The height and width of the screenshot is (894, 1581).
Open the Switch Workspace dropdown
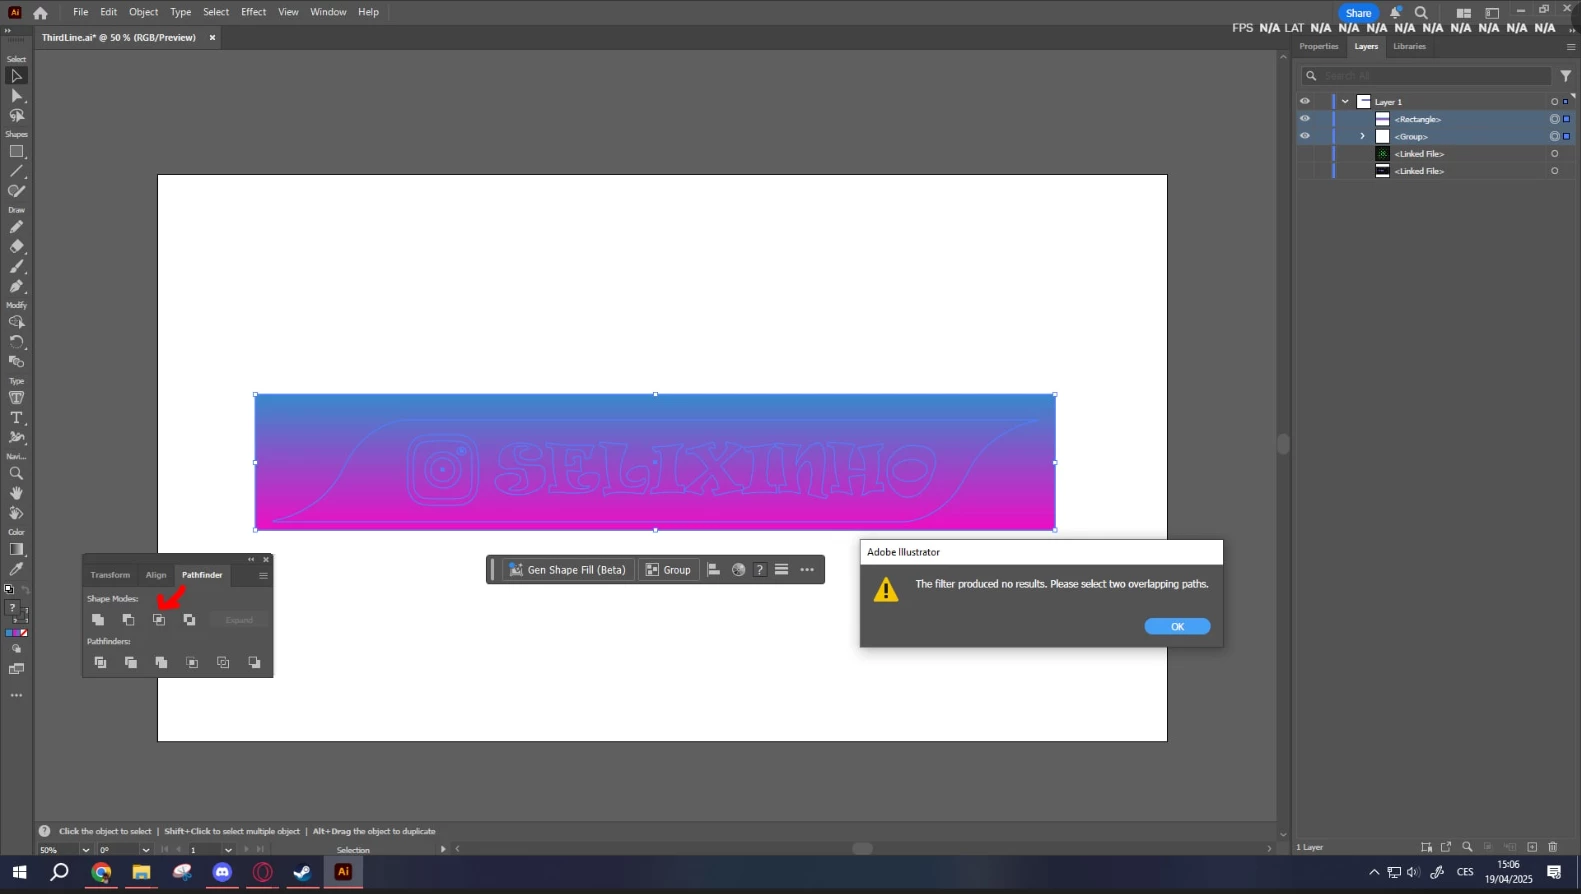(1464, 13)
